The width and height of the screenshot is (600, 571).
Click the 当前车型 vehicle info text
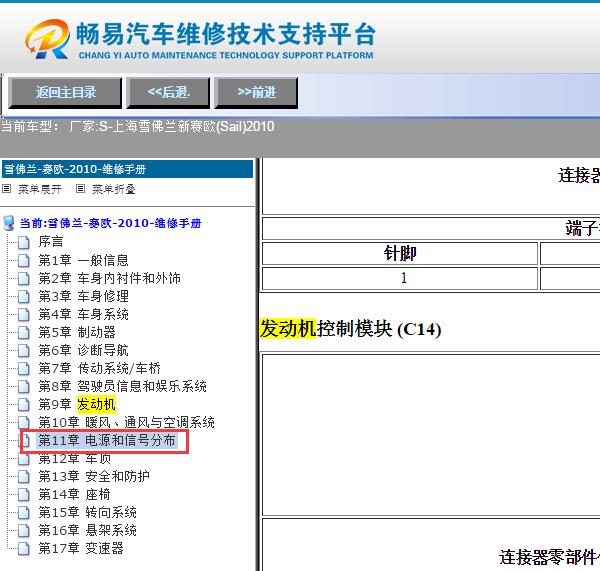coord(138,126)
